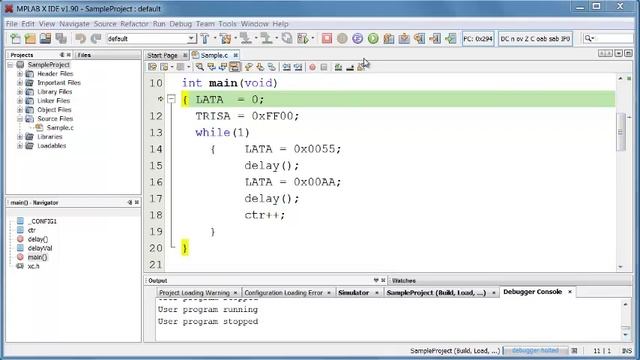Stop macro recording gray square button

(x=324, y=67)
